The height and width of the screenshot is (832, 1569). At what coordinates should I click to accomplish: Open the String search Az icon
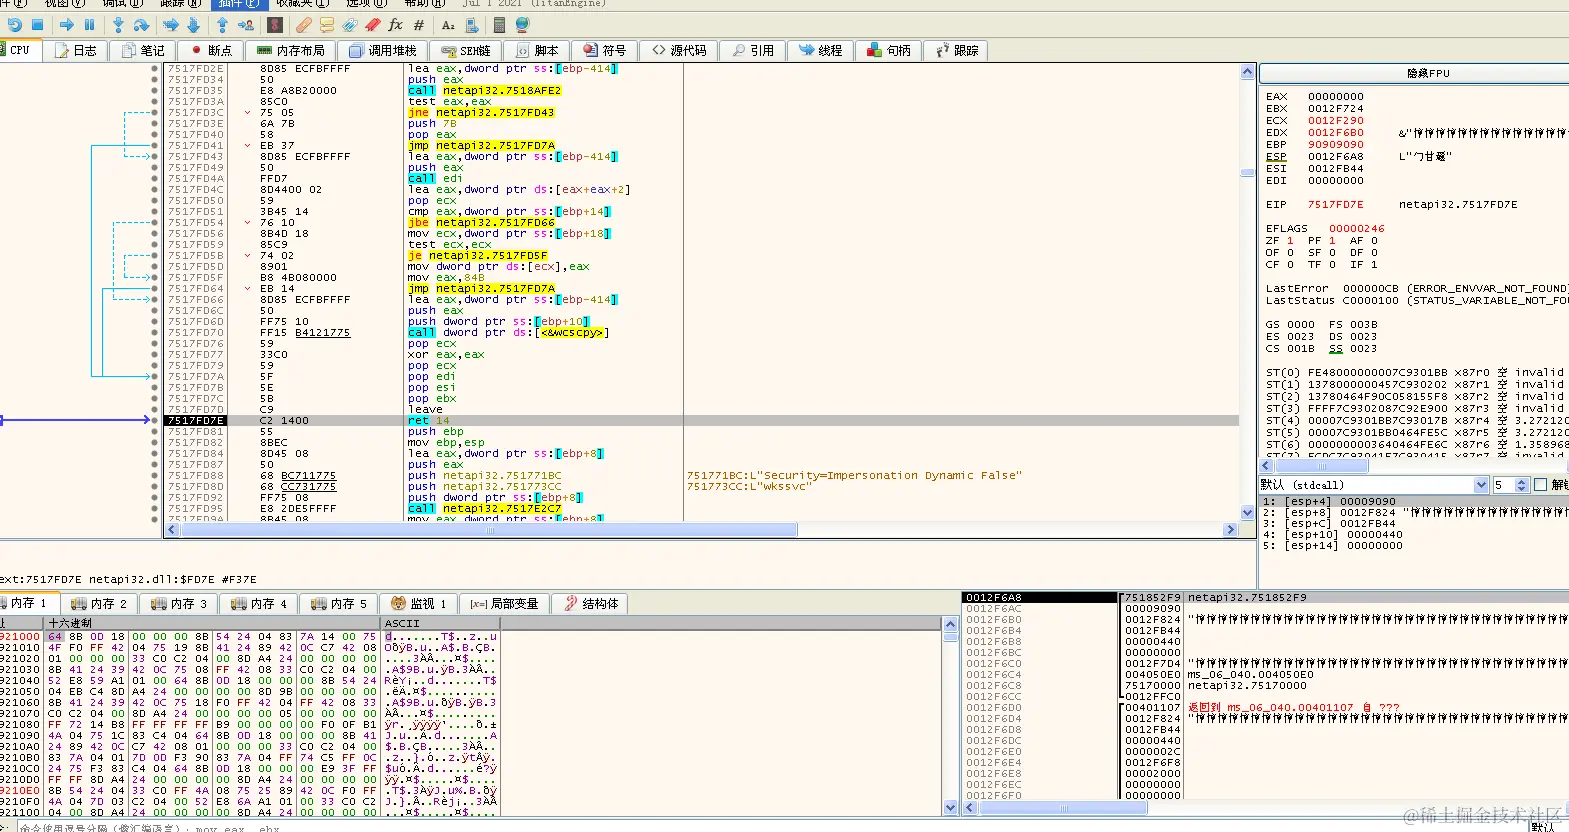(448, 25)
